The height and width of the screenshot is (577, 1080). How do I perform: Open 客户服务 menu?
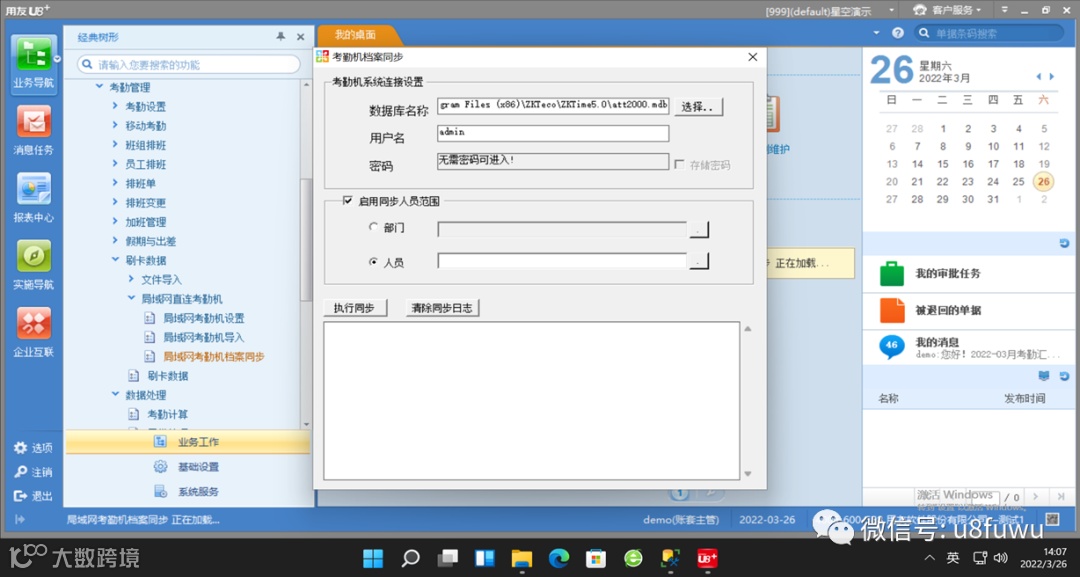(947, 10)
